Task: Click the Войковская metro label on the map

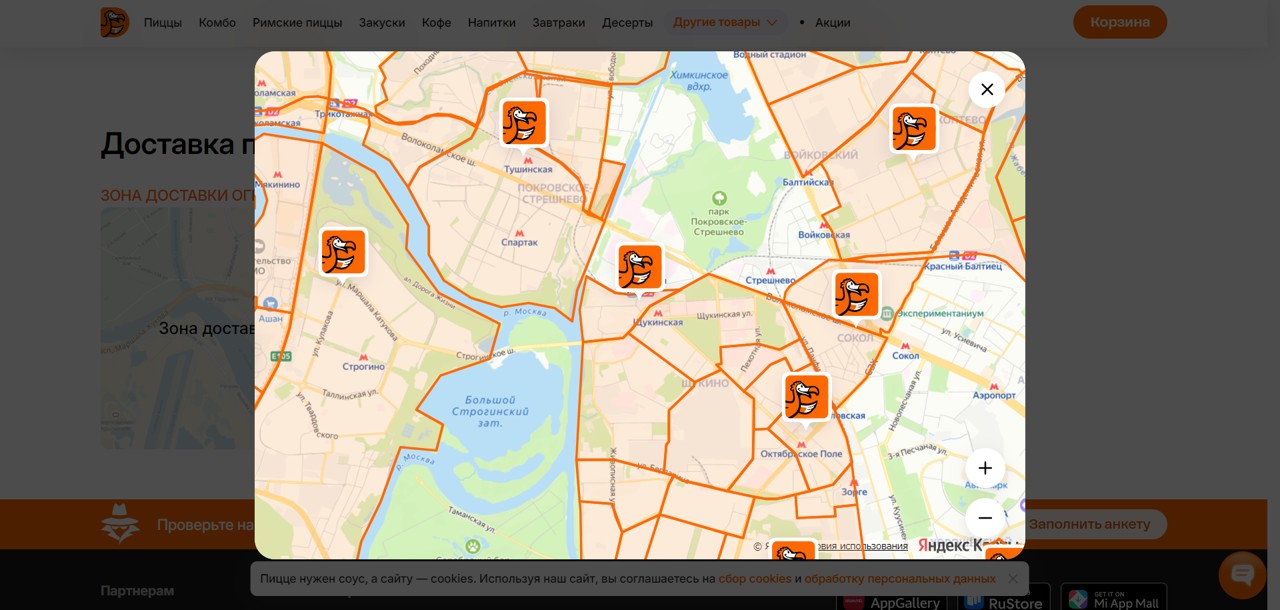Action: (824, 235)
